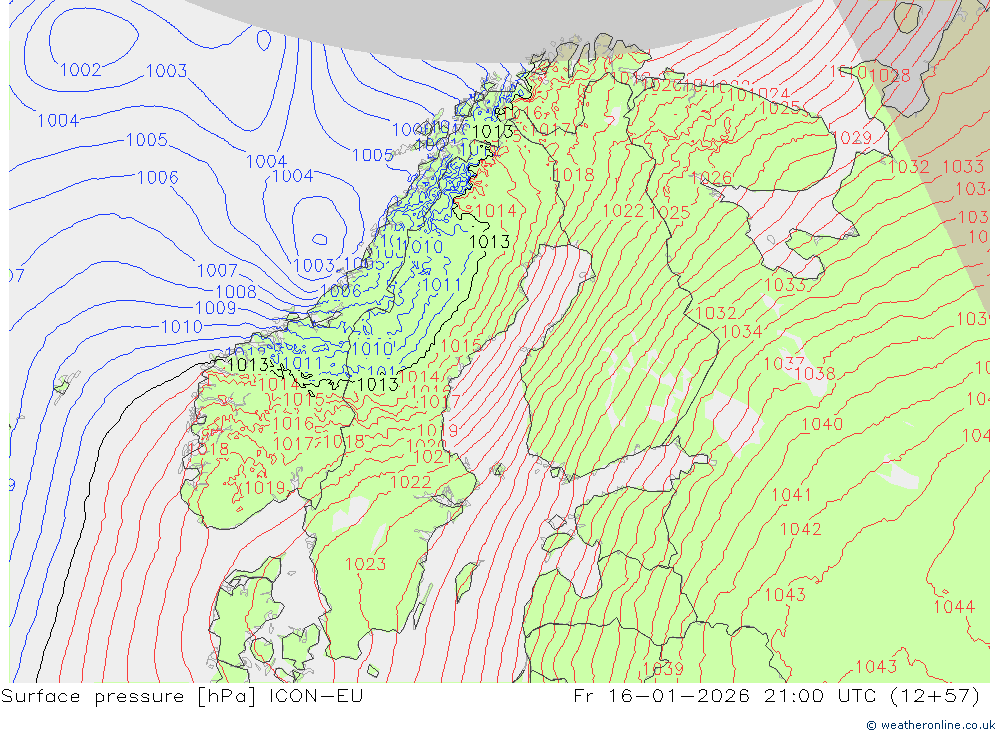Select the 1002 isobar label
This screenshot has height=733, width=1000.
[81, 70]
